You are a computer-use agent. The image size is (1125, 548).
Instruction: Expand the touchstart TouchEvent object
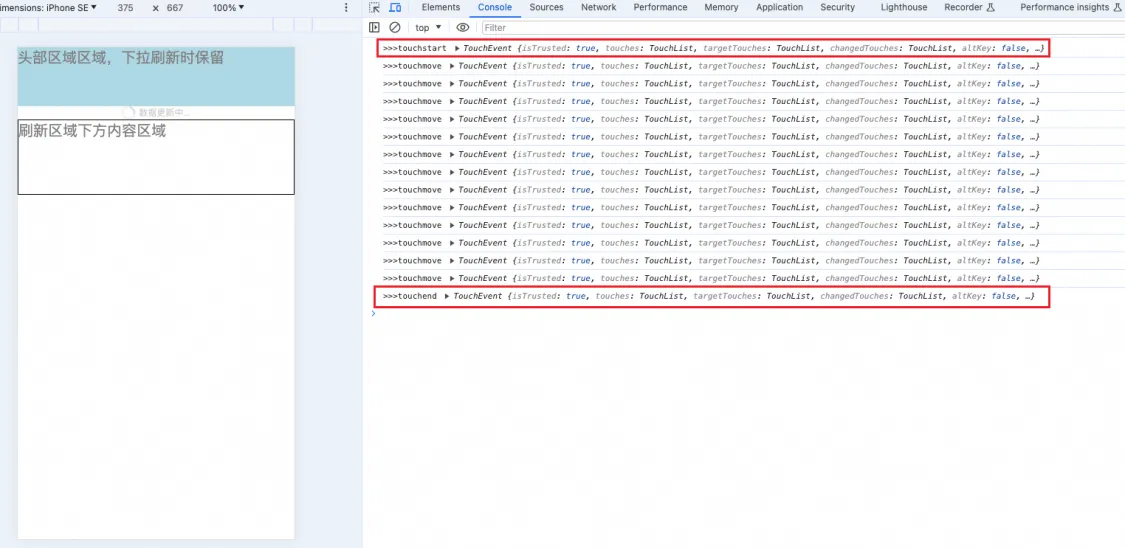coord(458,48)
